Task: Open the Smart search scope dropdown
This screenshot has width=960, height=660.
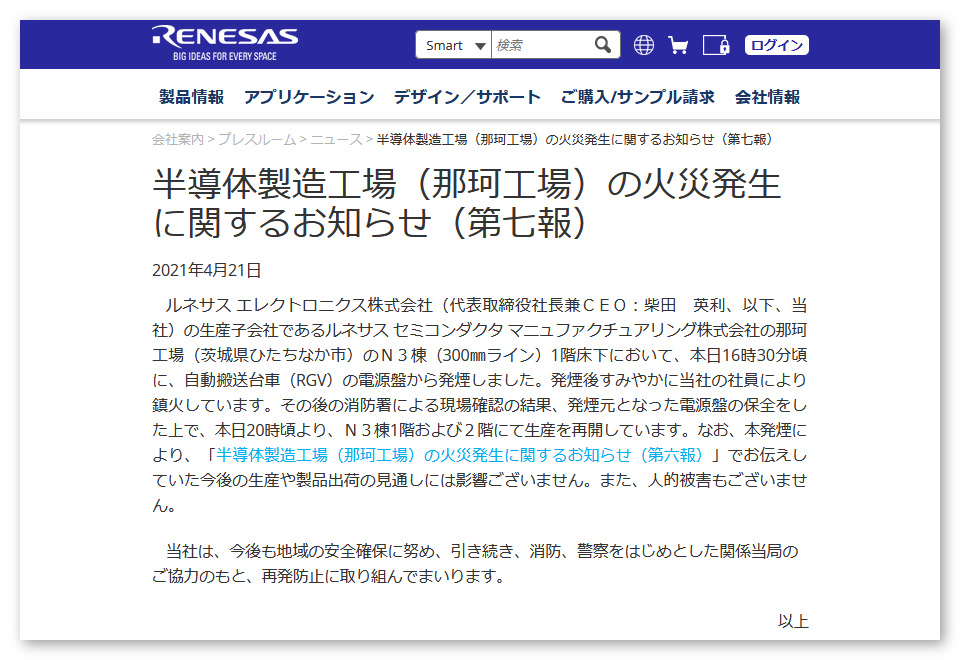Action: tap(454, 45)
